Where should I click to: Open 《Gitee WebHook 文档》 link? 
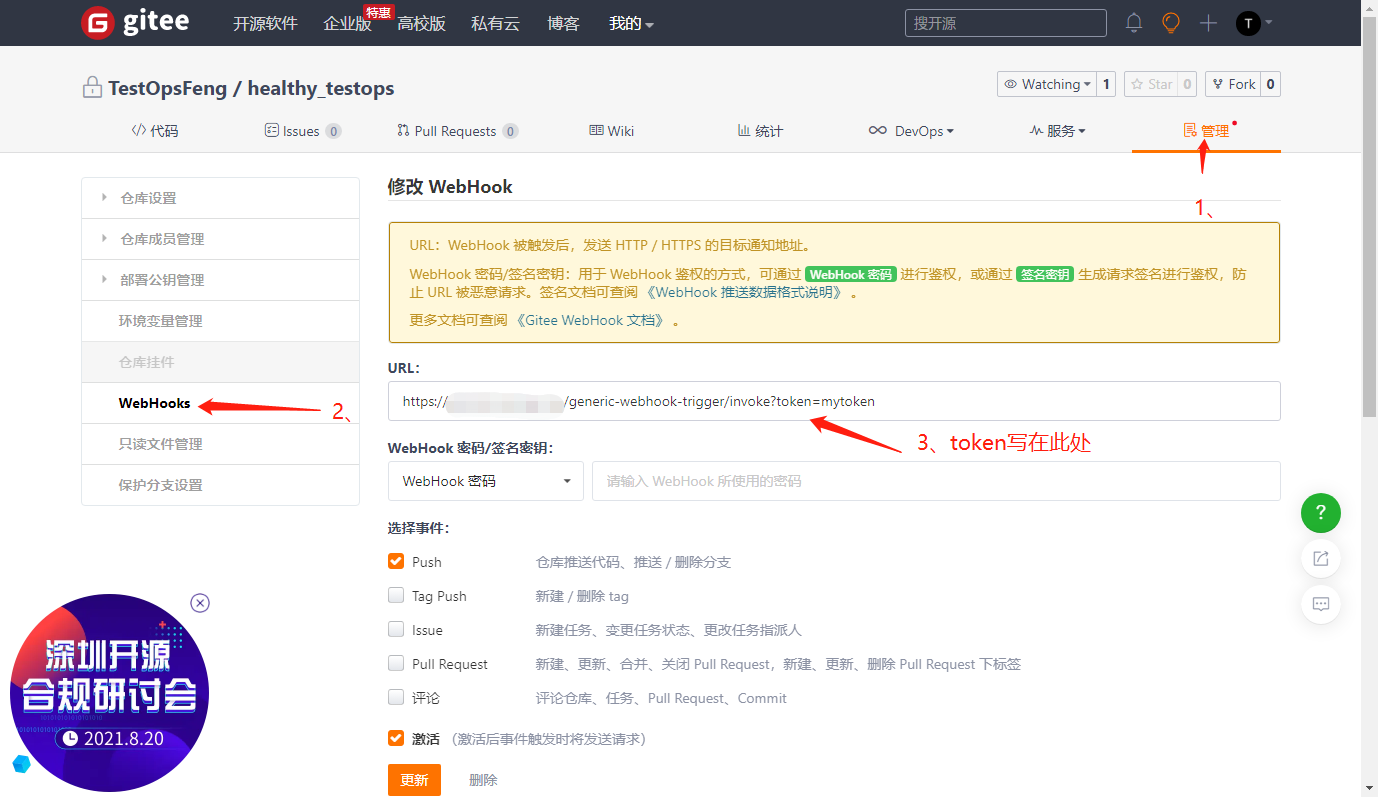click(589, 321)
